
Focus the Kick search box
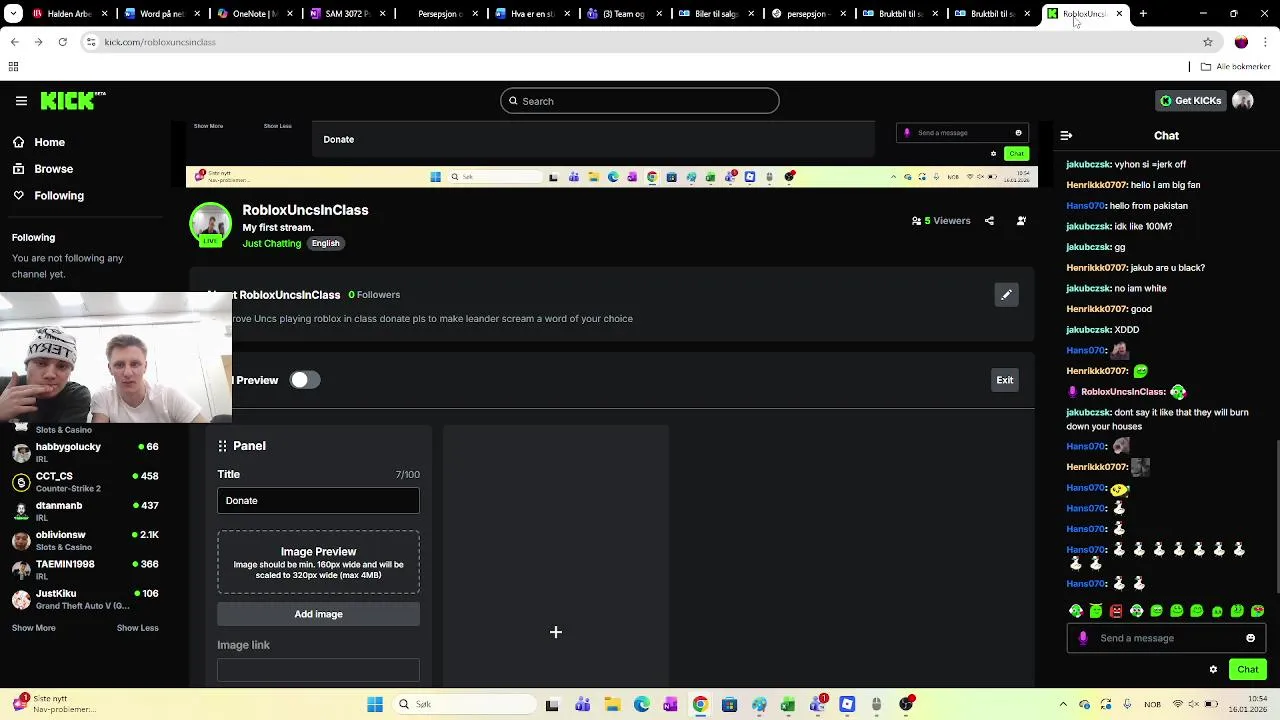640,101
